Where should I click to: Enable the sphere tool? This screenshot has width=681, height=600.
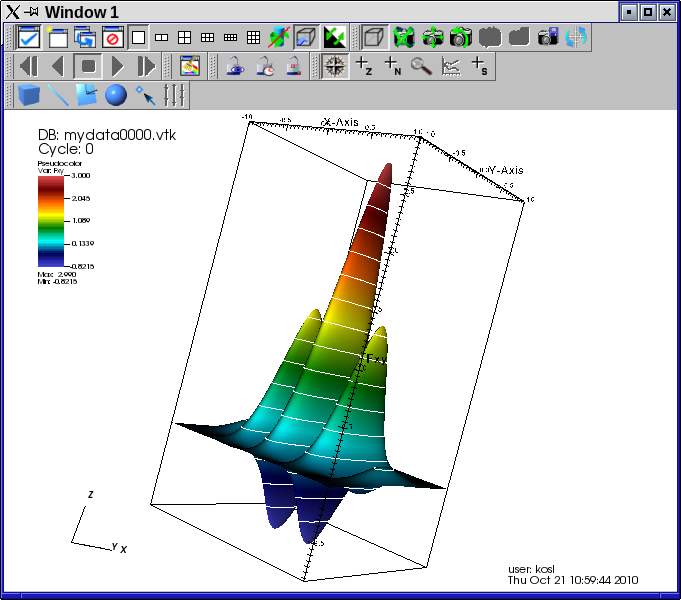click(x=116, y=96)
